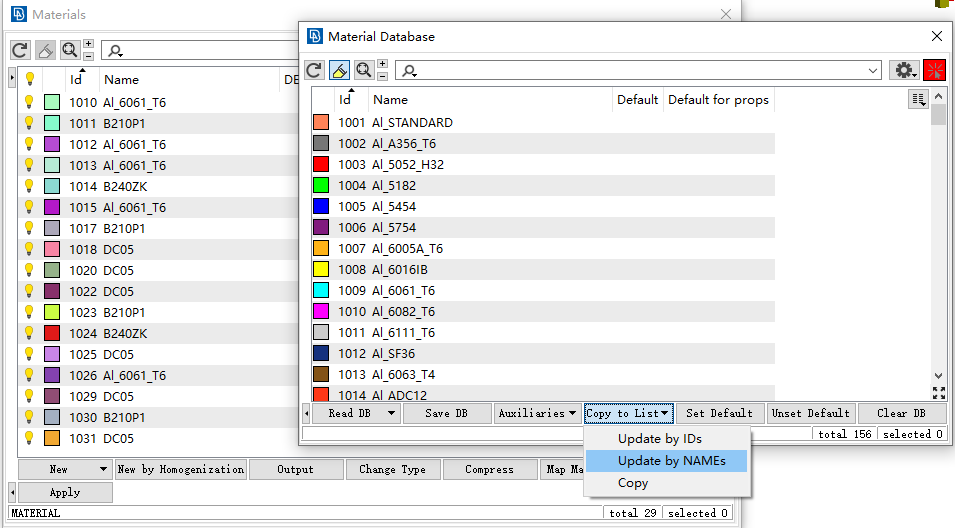
Task: Click plus expand icon in Material Database toolbar
Action: point(382,64)
